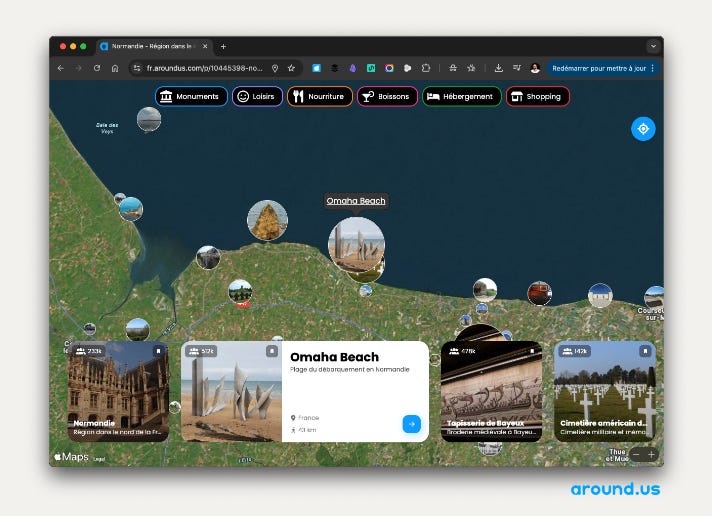Select the Normandie - Région tab
Screen dimensions: 712x516
[x=154, y=46]
